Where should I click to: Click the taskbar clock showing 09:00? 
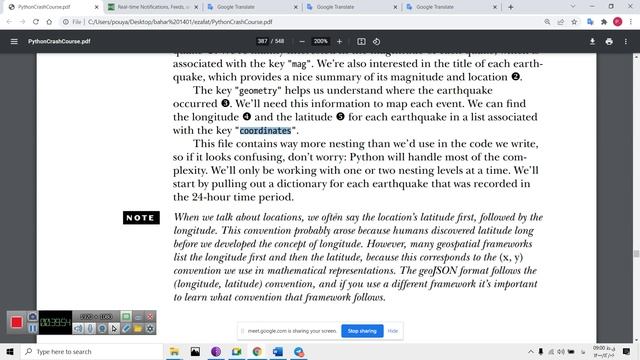click(x=604, y=351)
